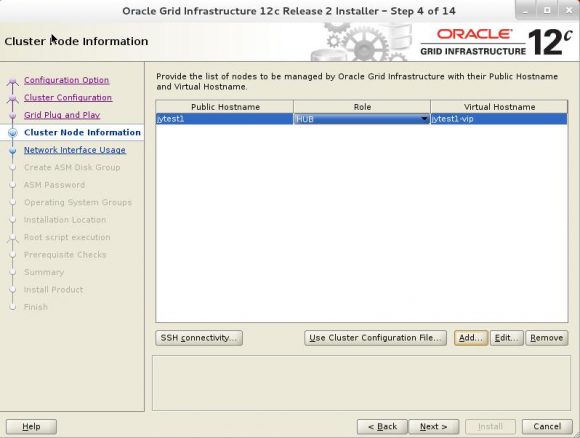The image size is (580, 438).
Task: Click the Public Hostname column header
Action: [x=225, y=107]
